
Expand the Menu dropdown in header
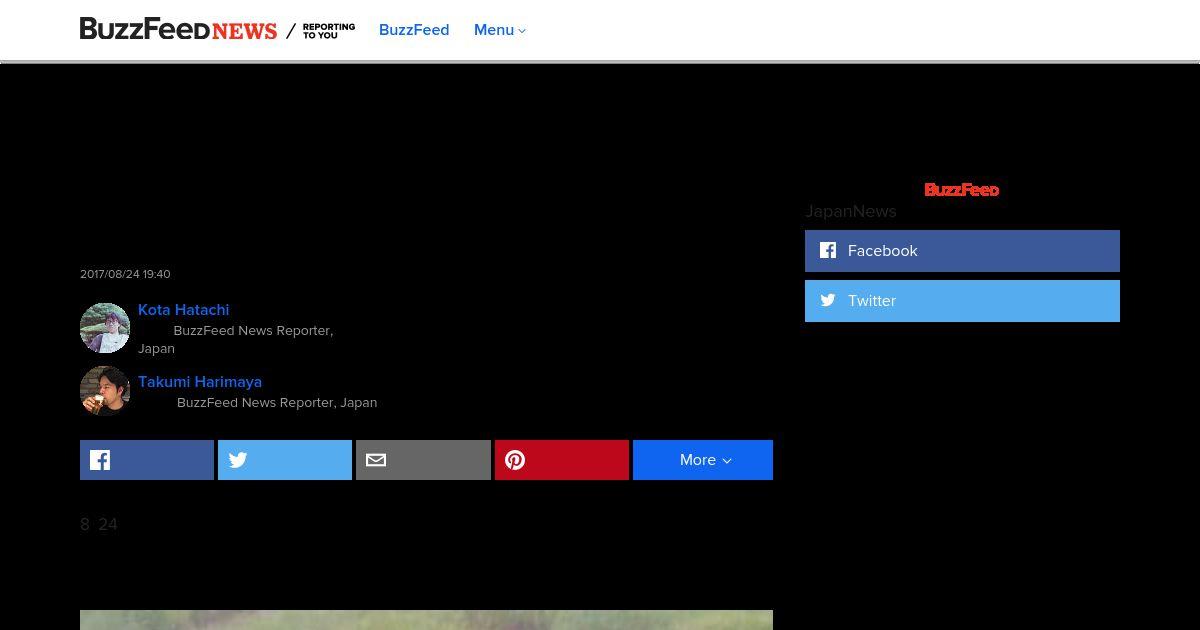500,30
